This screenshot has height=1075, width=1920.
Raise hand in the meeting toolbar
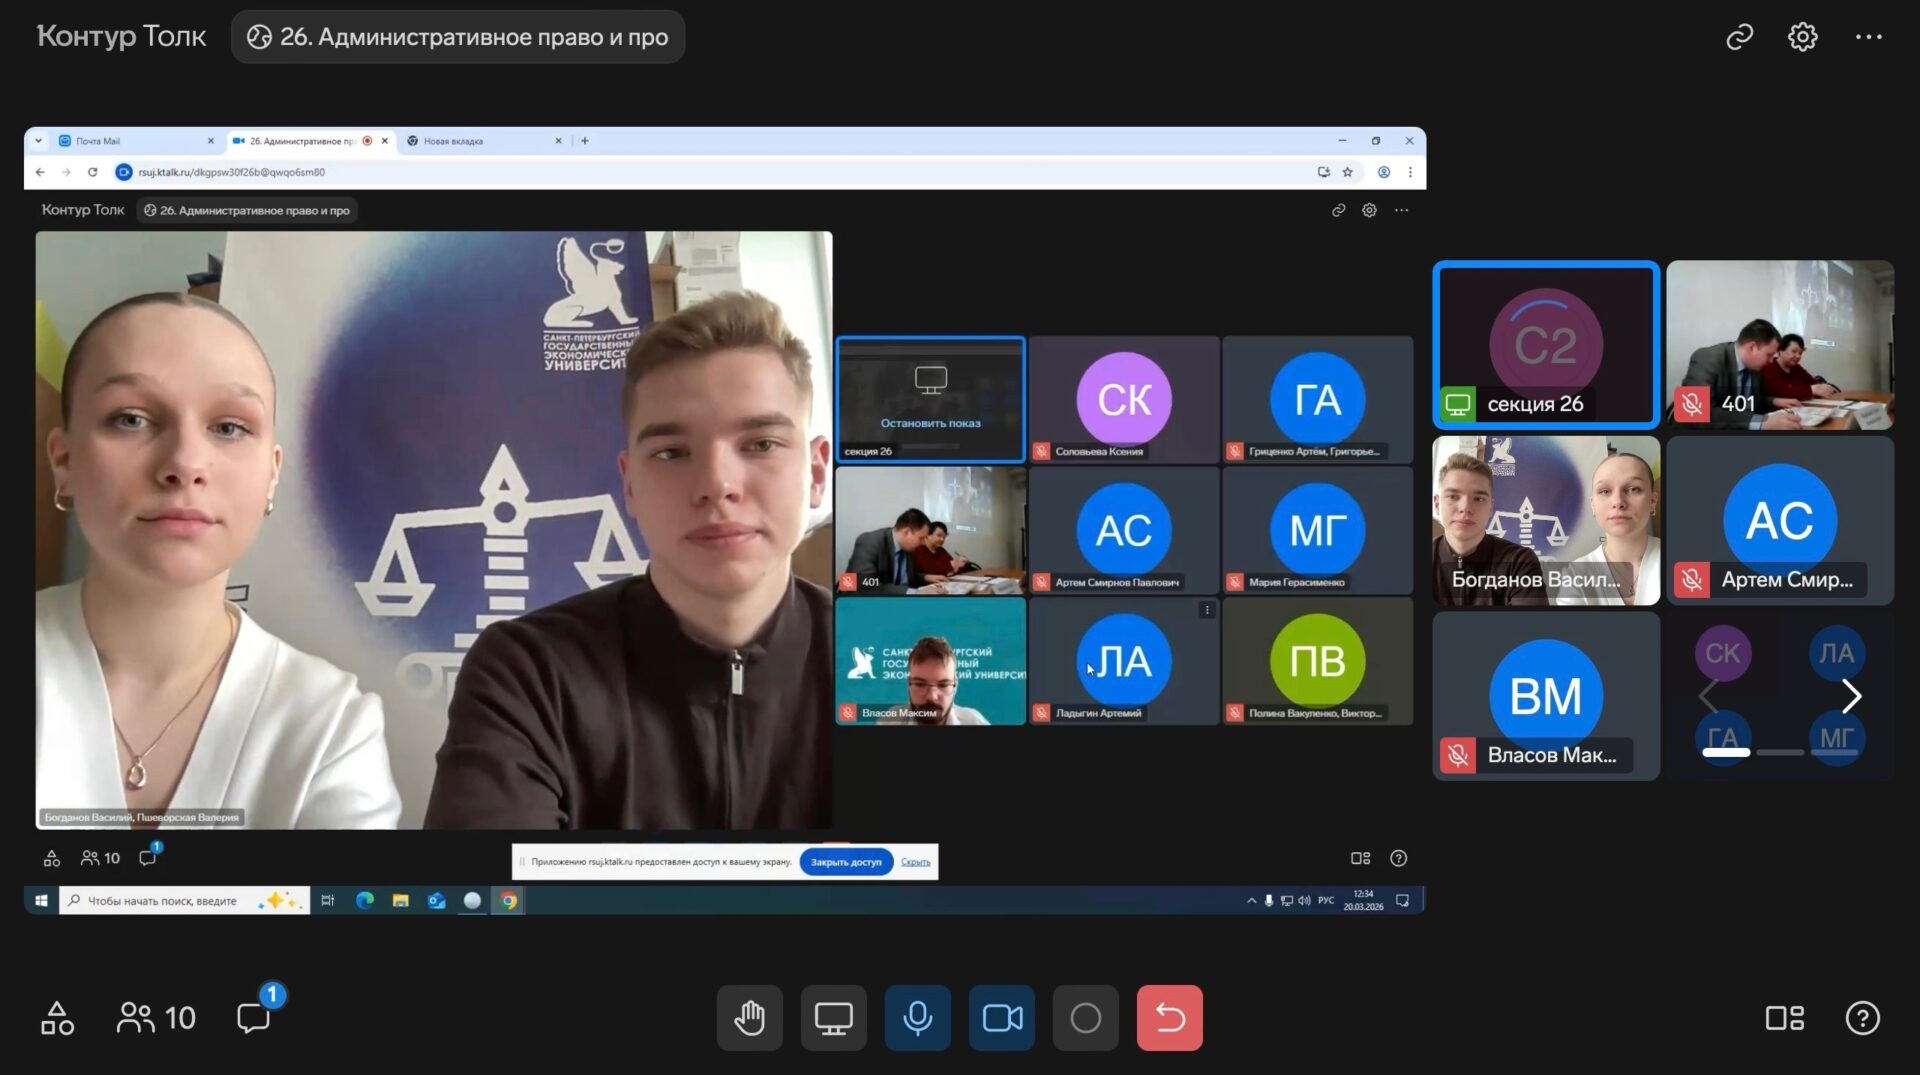tap(749, 1018)
